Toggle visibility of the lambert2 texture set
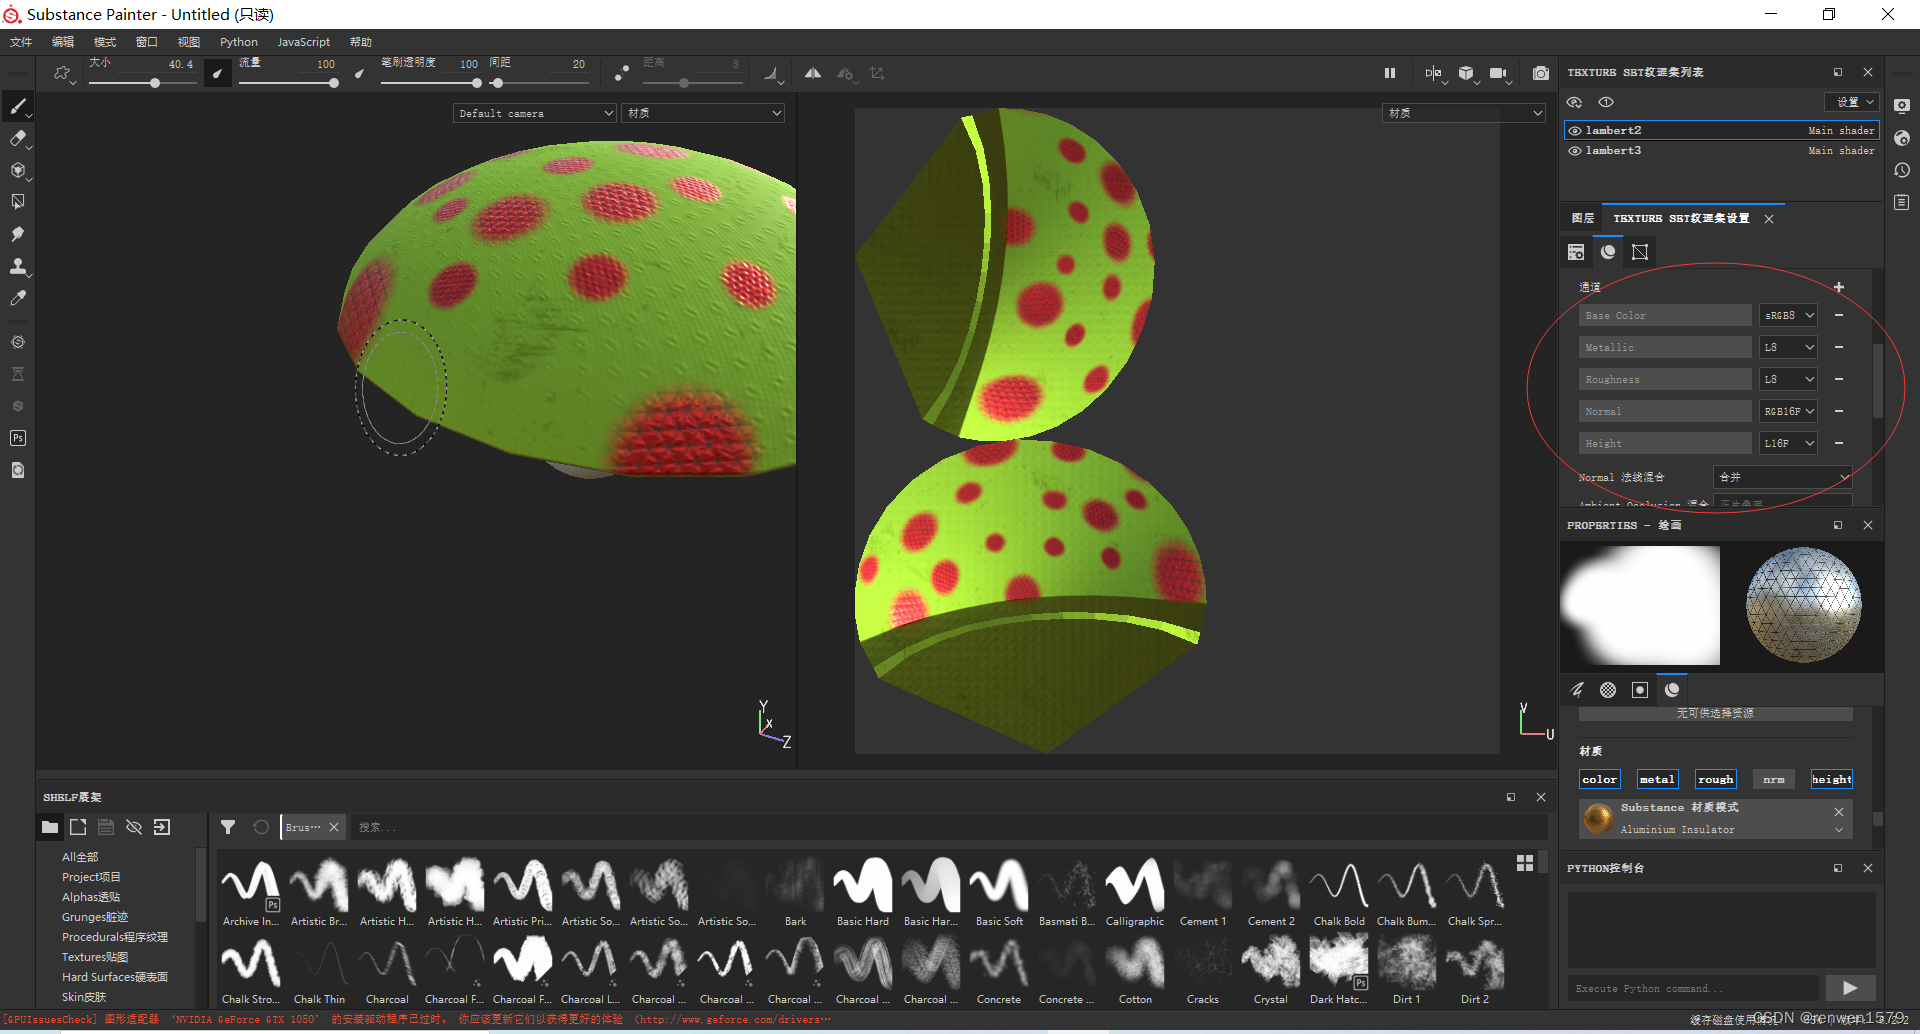This screenshot has height=1034, width=1920. pos(1573,130)
